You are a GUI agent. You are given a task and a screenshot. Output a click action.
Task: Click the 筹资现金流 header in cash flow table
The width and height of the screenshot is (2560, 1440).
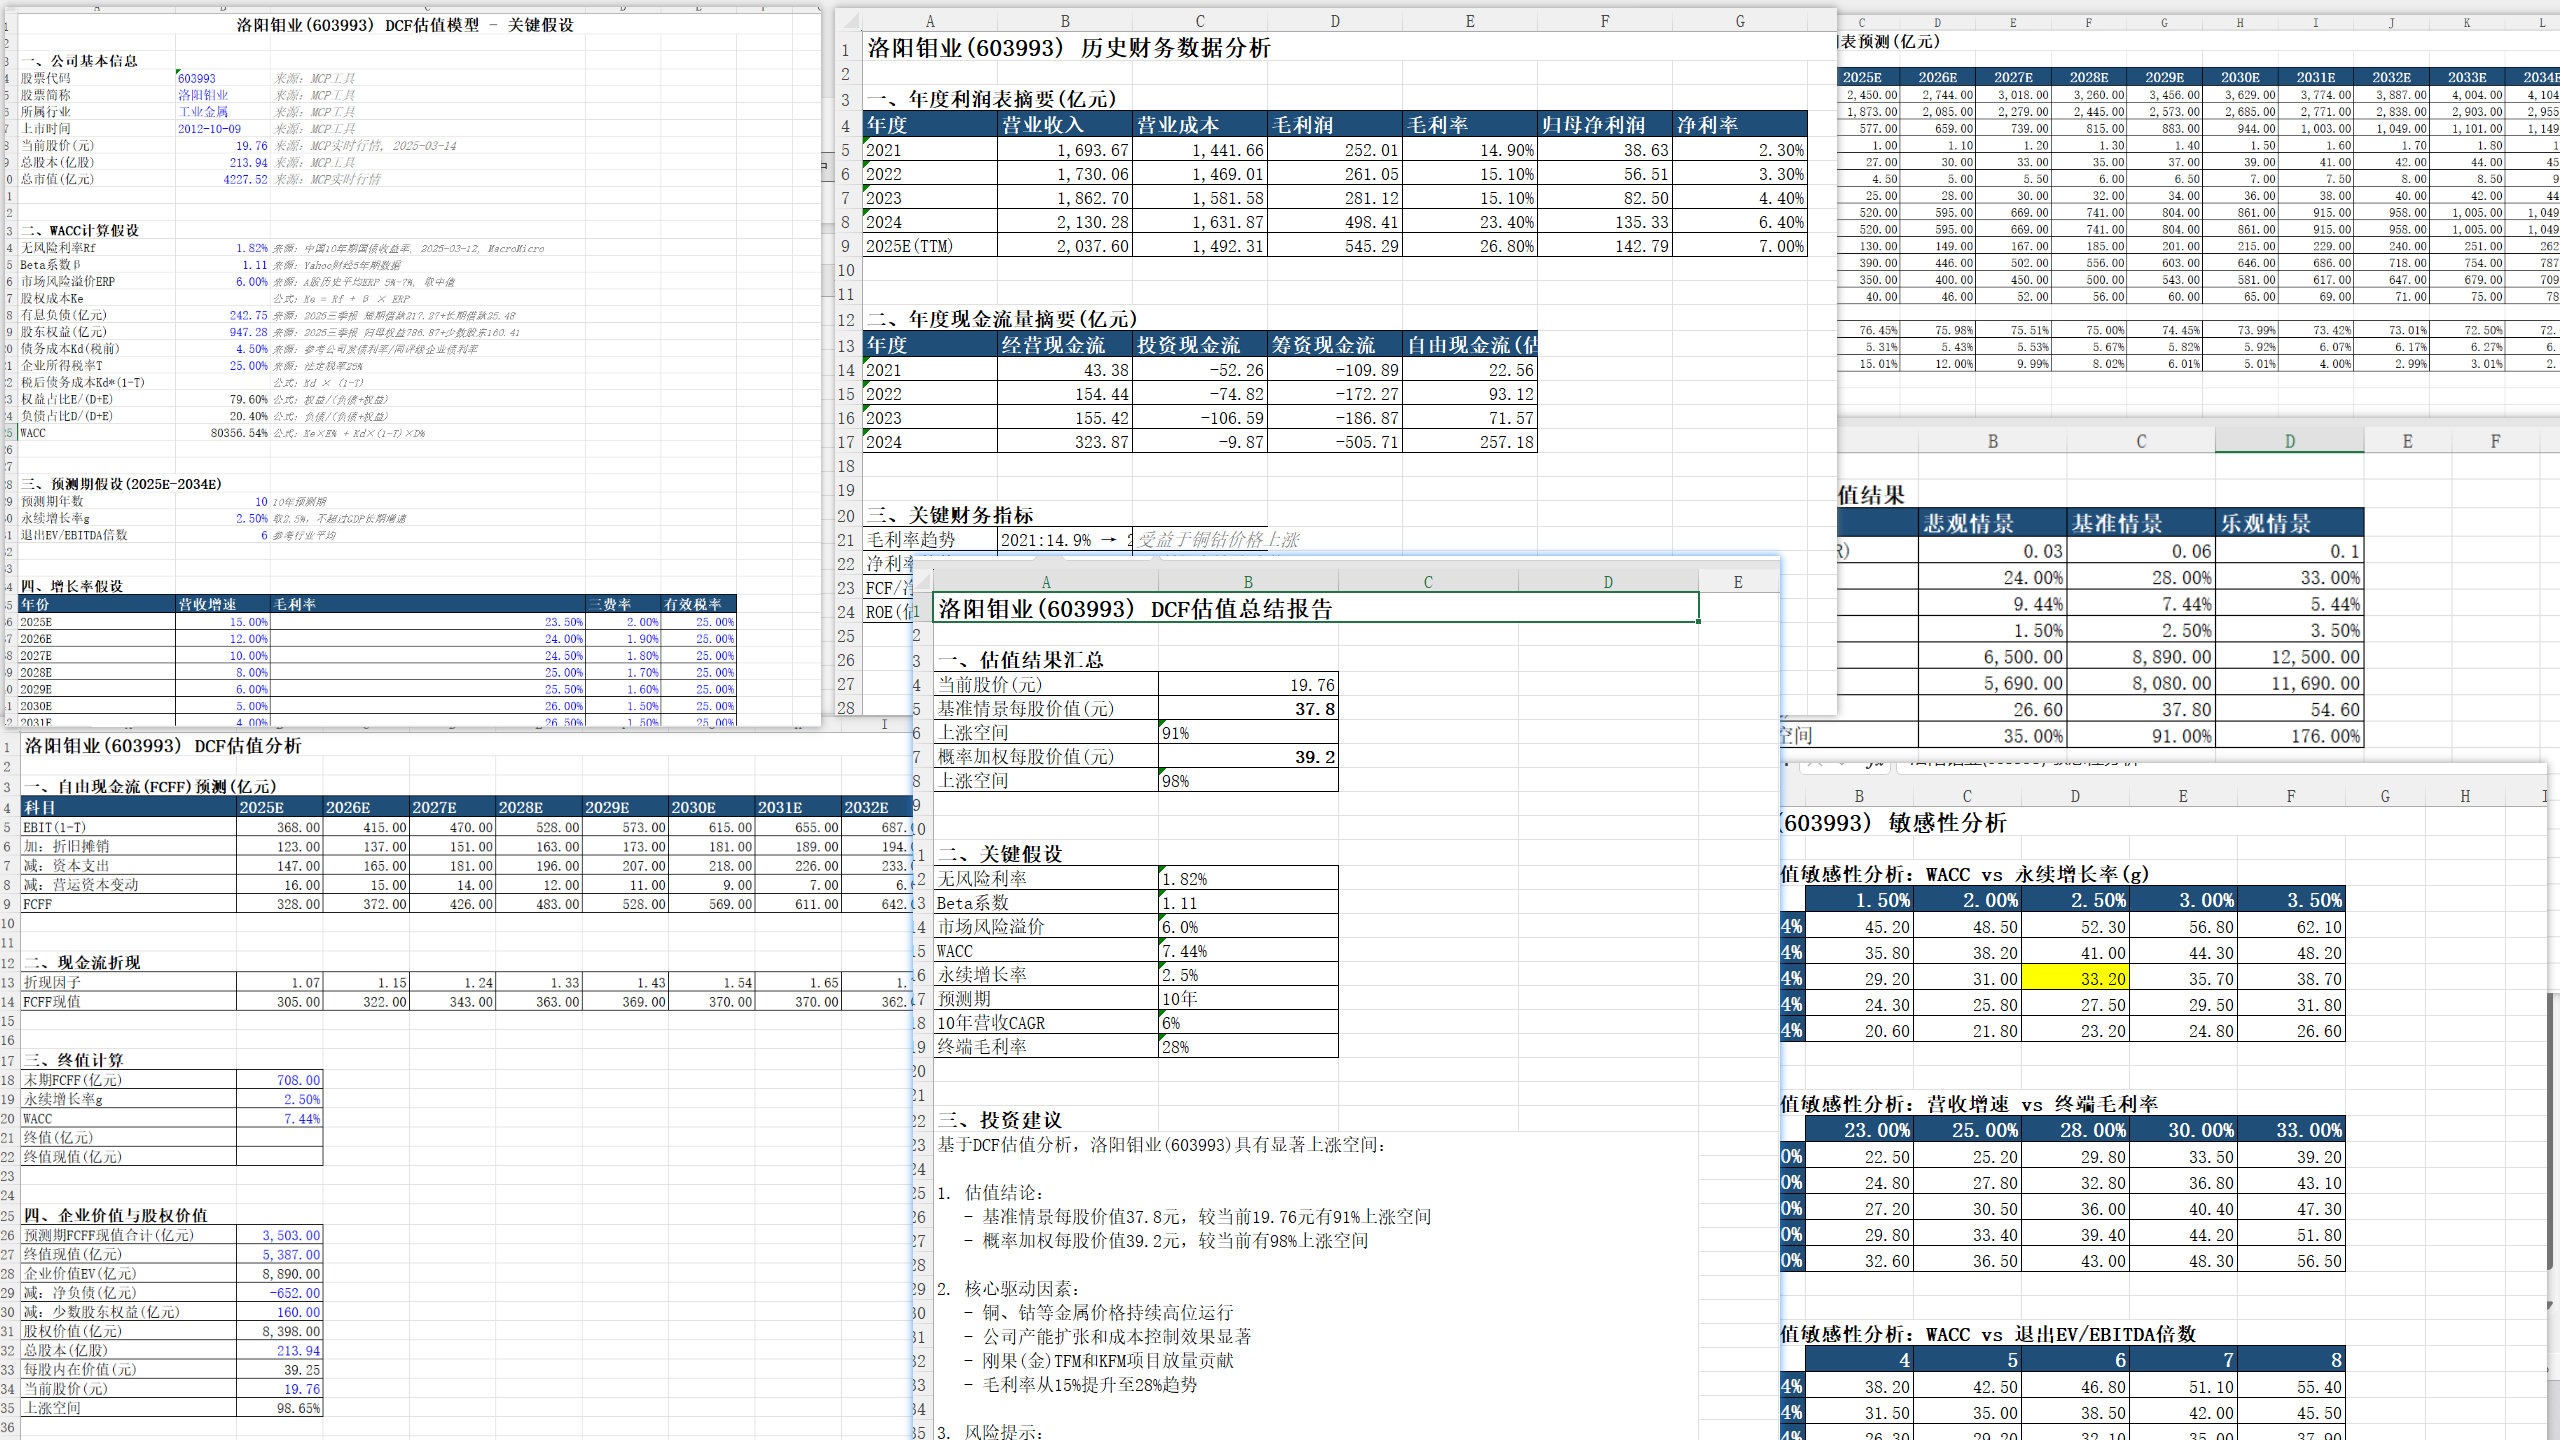[x=1335, y=345]
